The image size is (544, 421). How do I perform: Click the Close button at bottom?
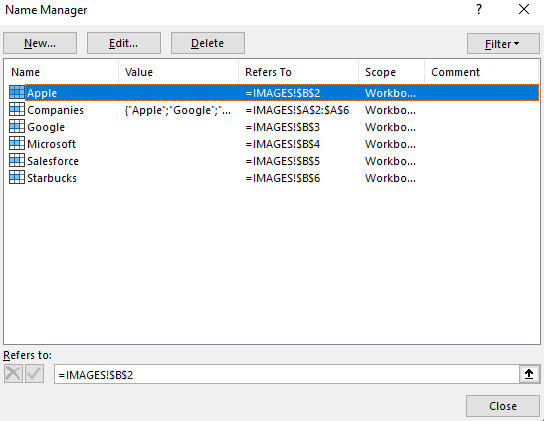pos(503,406)
